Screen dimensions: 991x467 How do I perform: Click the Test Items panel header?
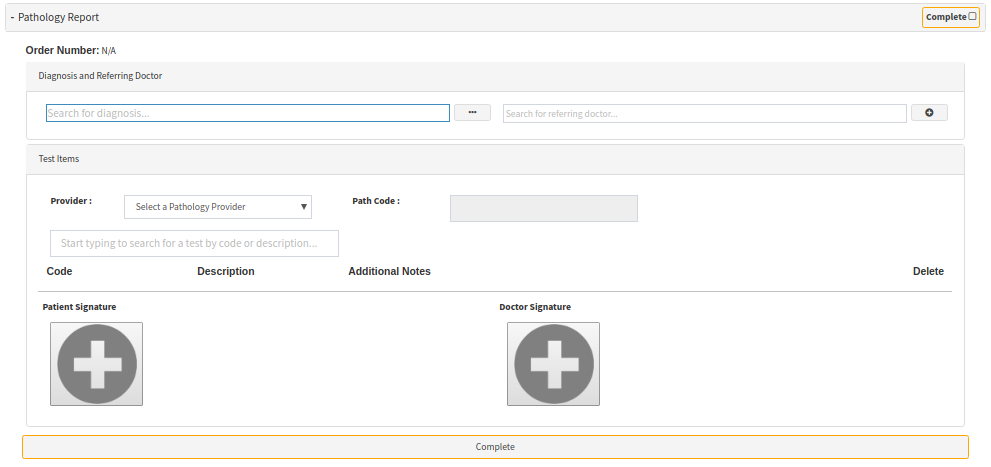coord(59,159)
